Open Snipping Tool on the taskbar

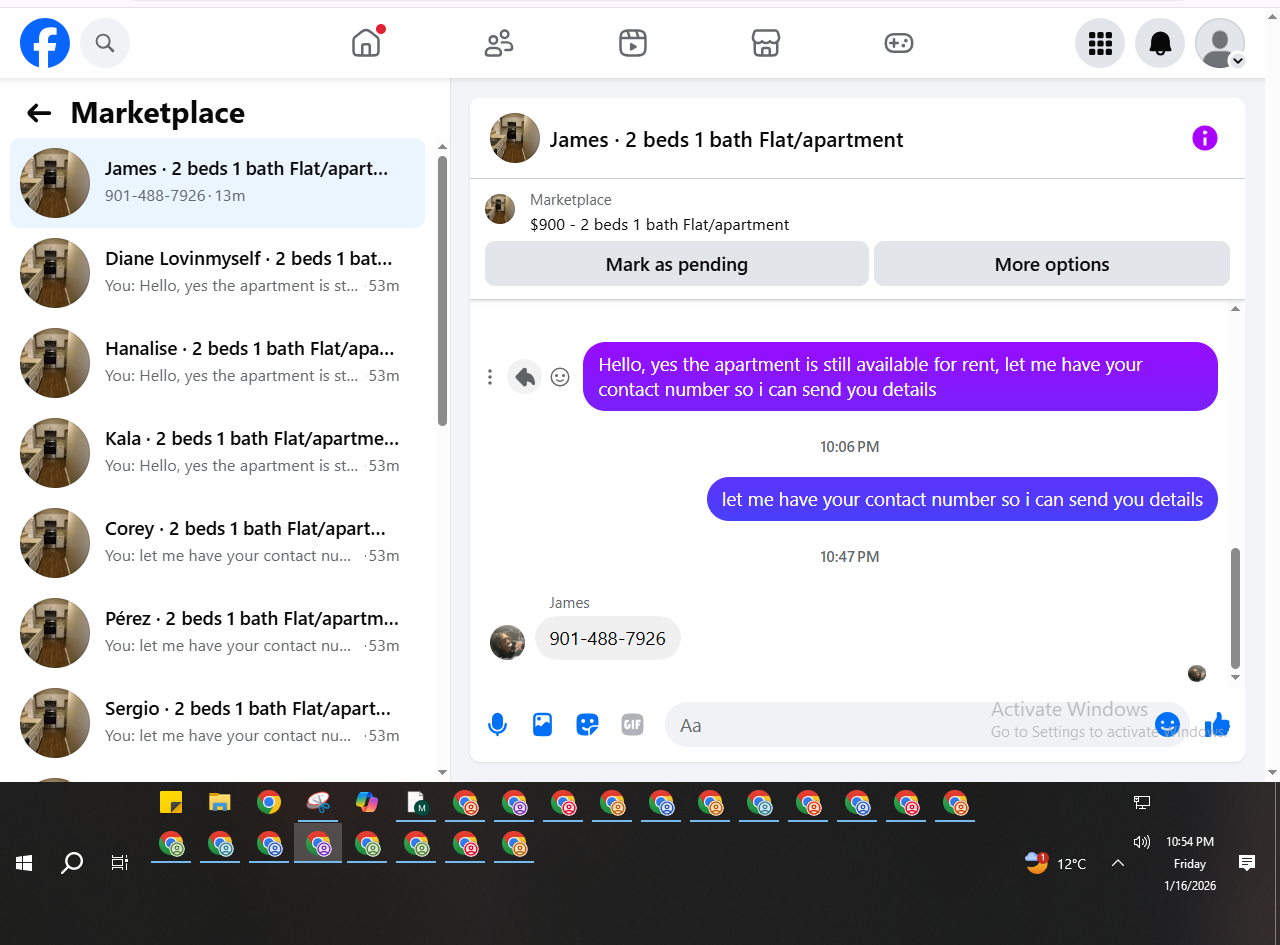click(x=318, y=802)
